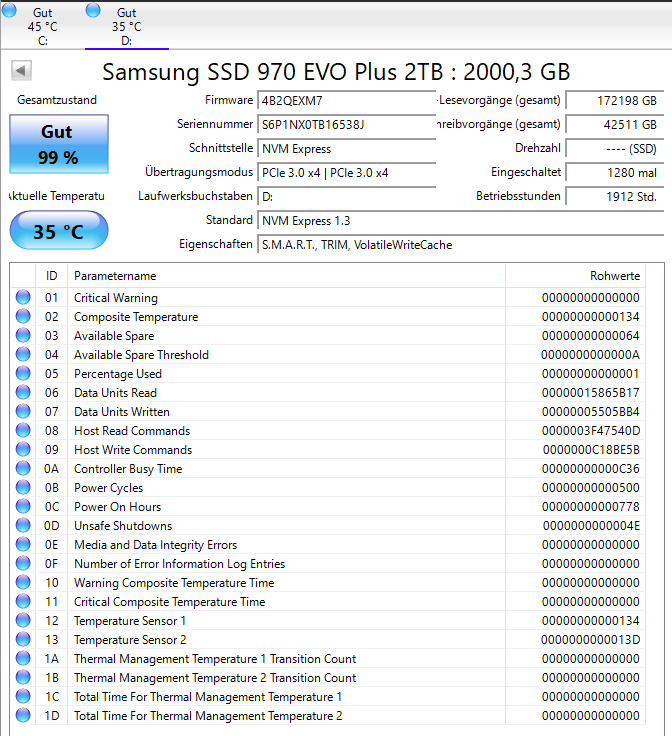
Task: Click the Rohwerte column header
Action: tap(575, 276)
